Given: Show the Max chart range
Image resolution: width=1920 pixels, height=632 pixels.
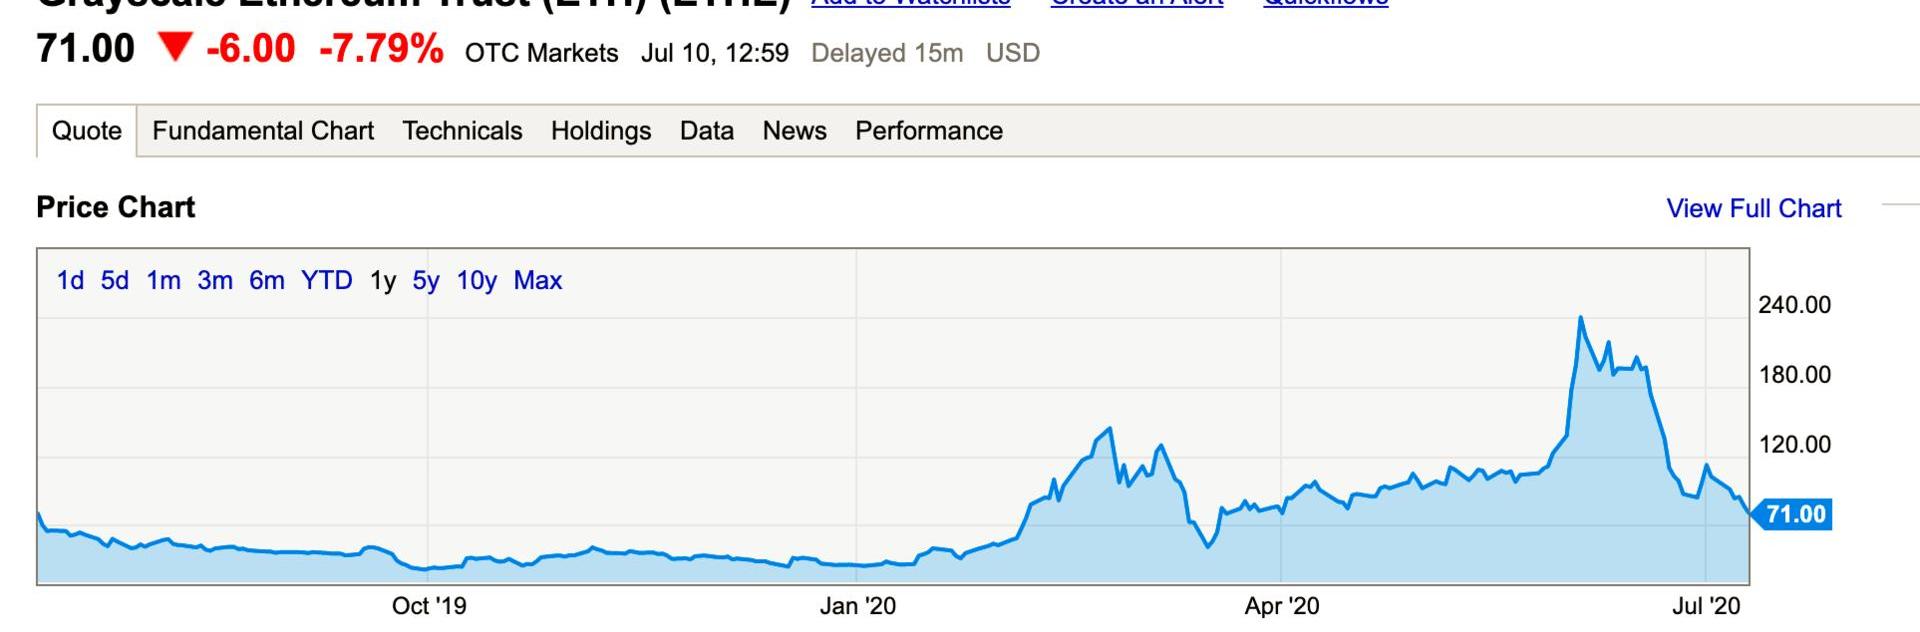Looking at the screenshot, I should pyautogui.click(x=538, y=281).
